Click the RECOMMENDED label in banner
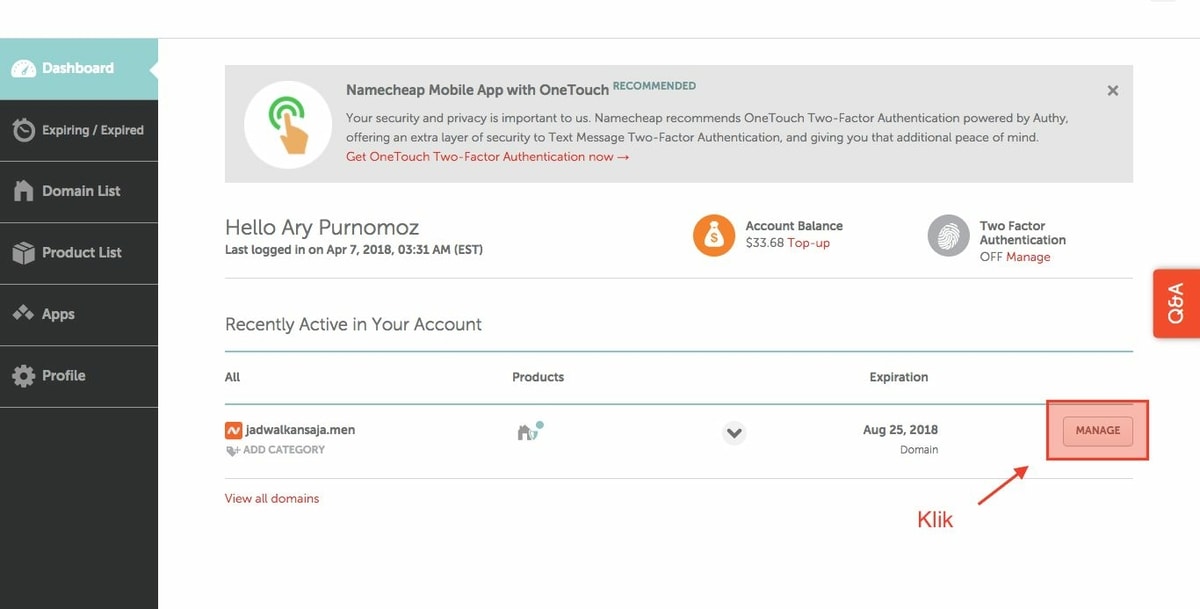The image size is (1200, 609). click(654, 86)
